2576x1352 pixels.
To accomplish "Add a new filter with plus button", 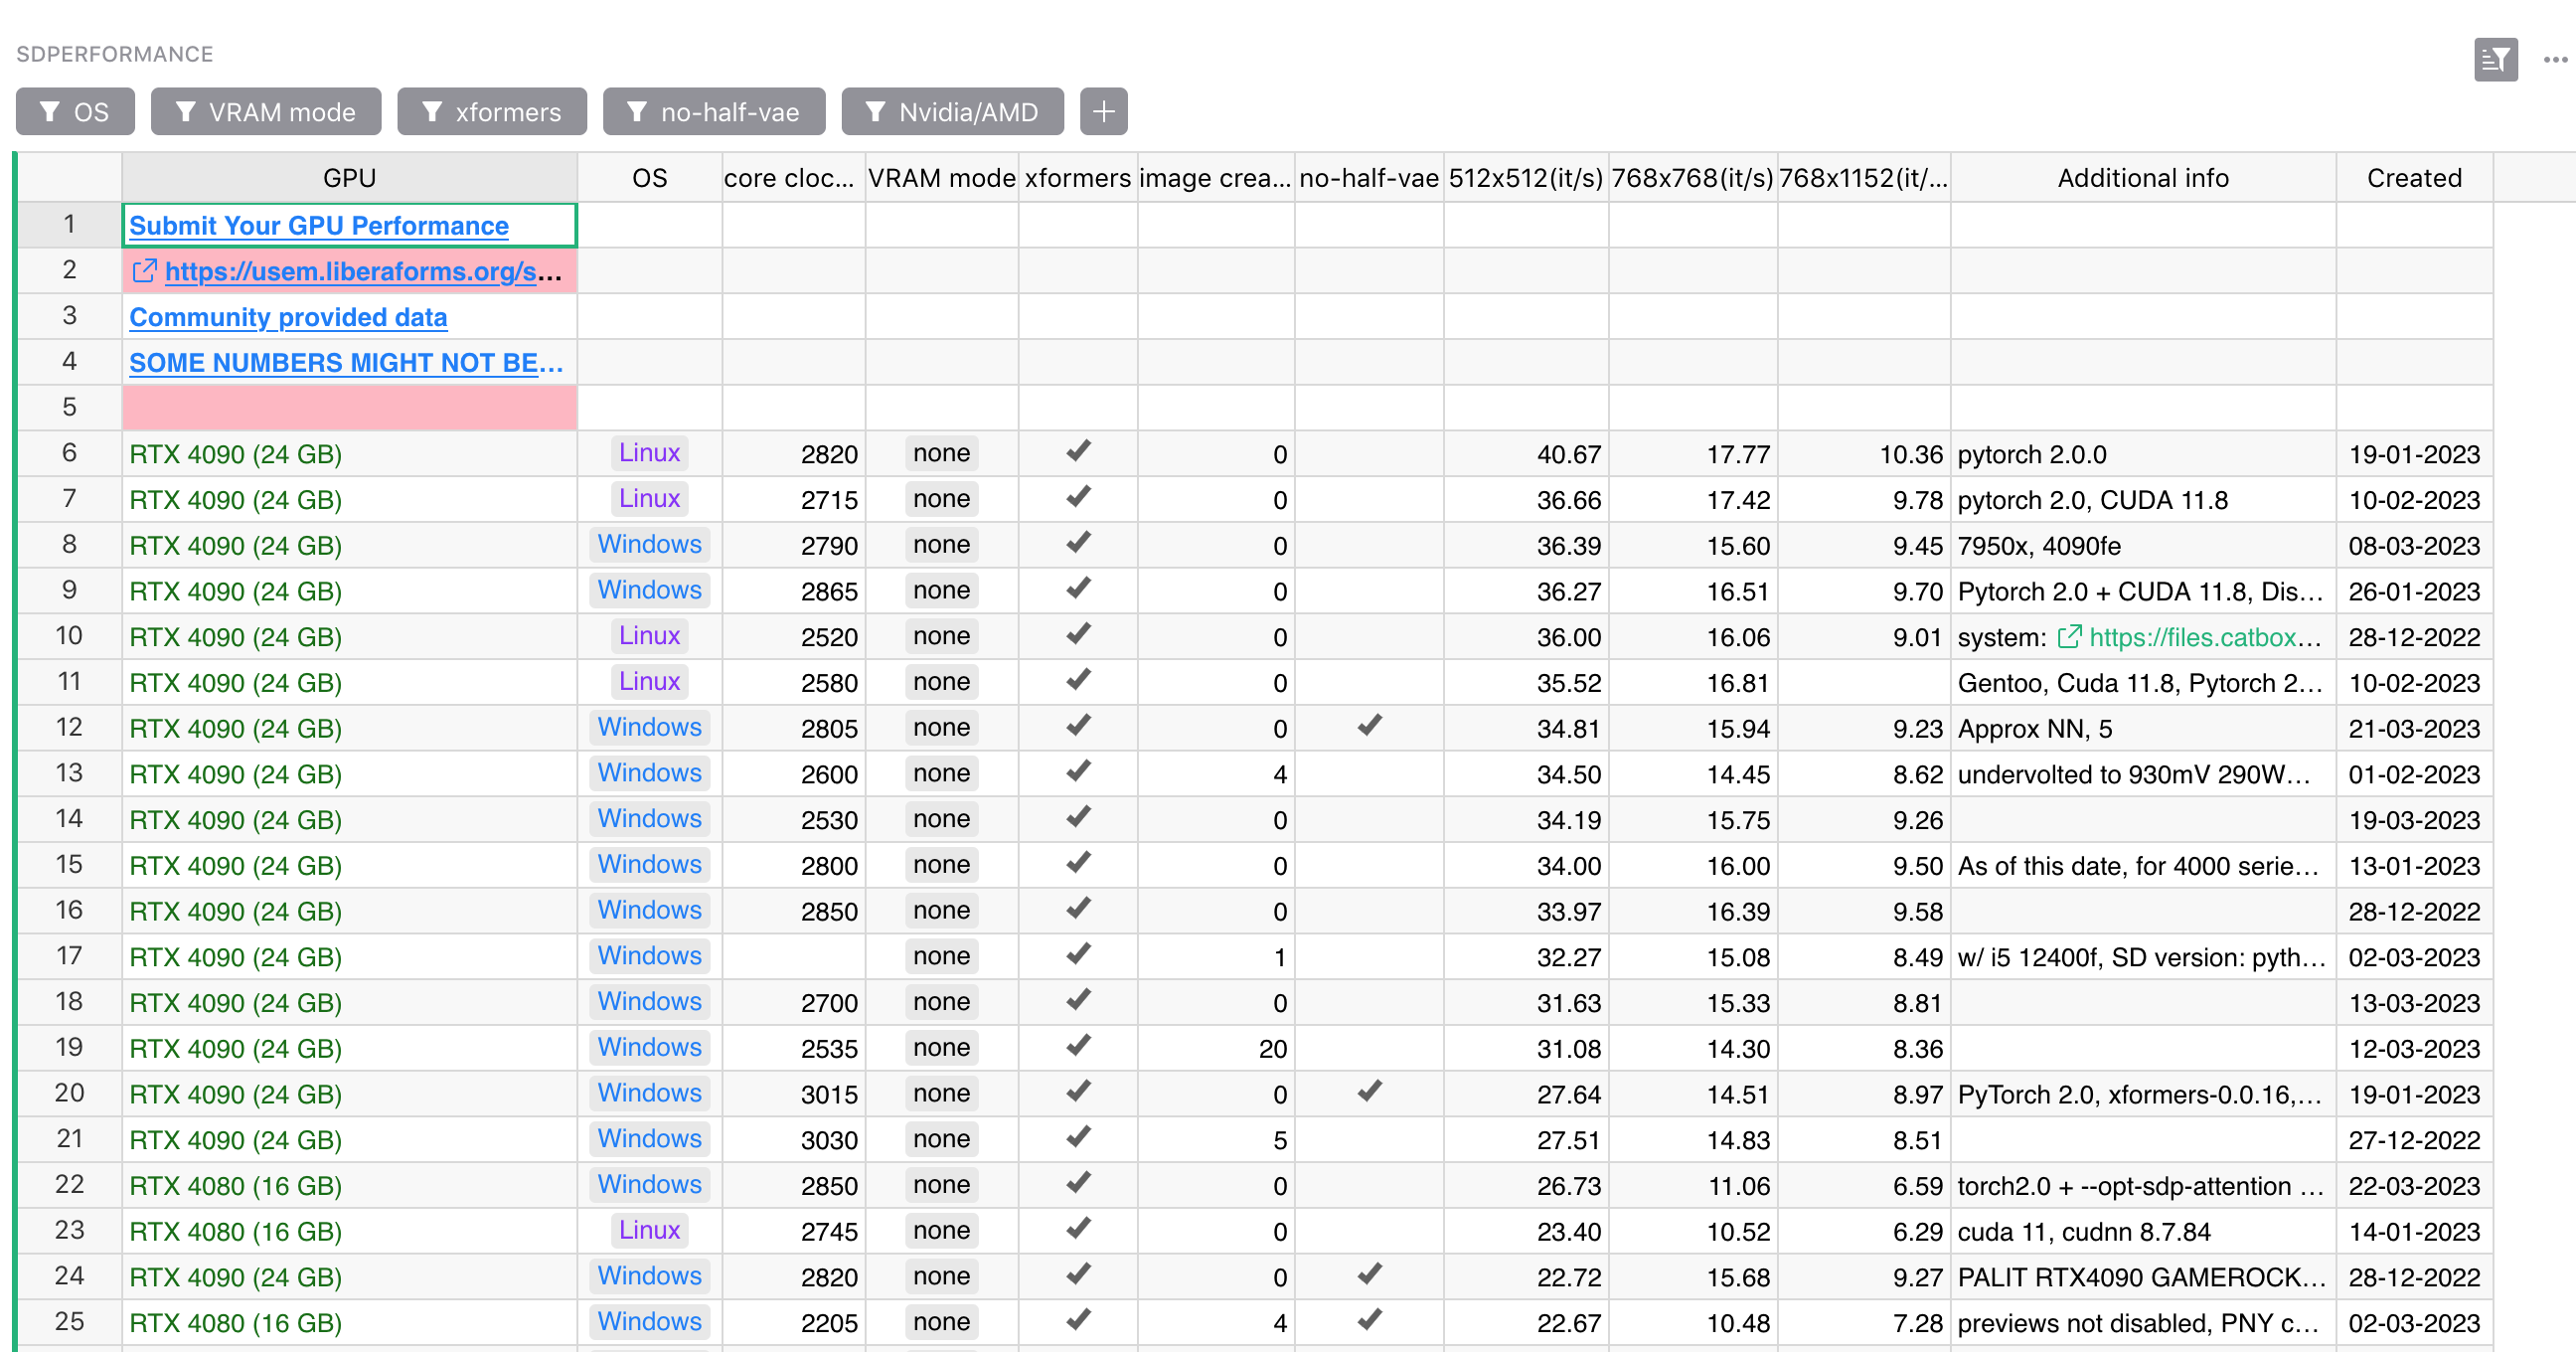I will 1103,111.
